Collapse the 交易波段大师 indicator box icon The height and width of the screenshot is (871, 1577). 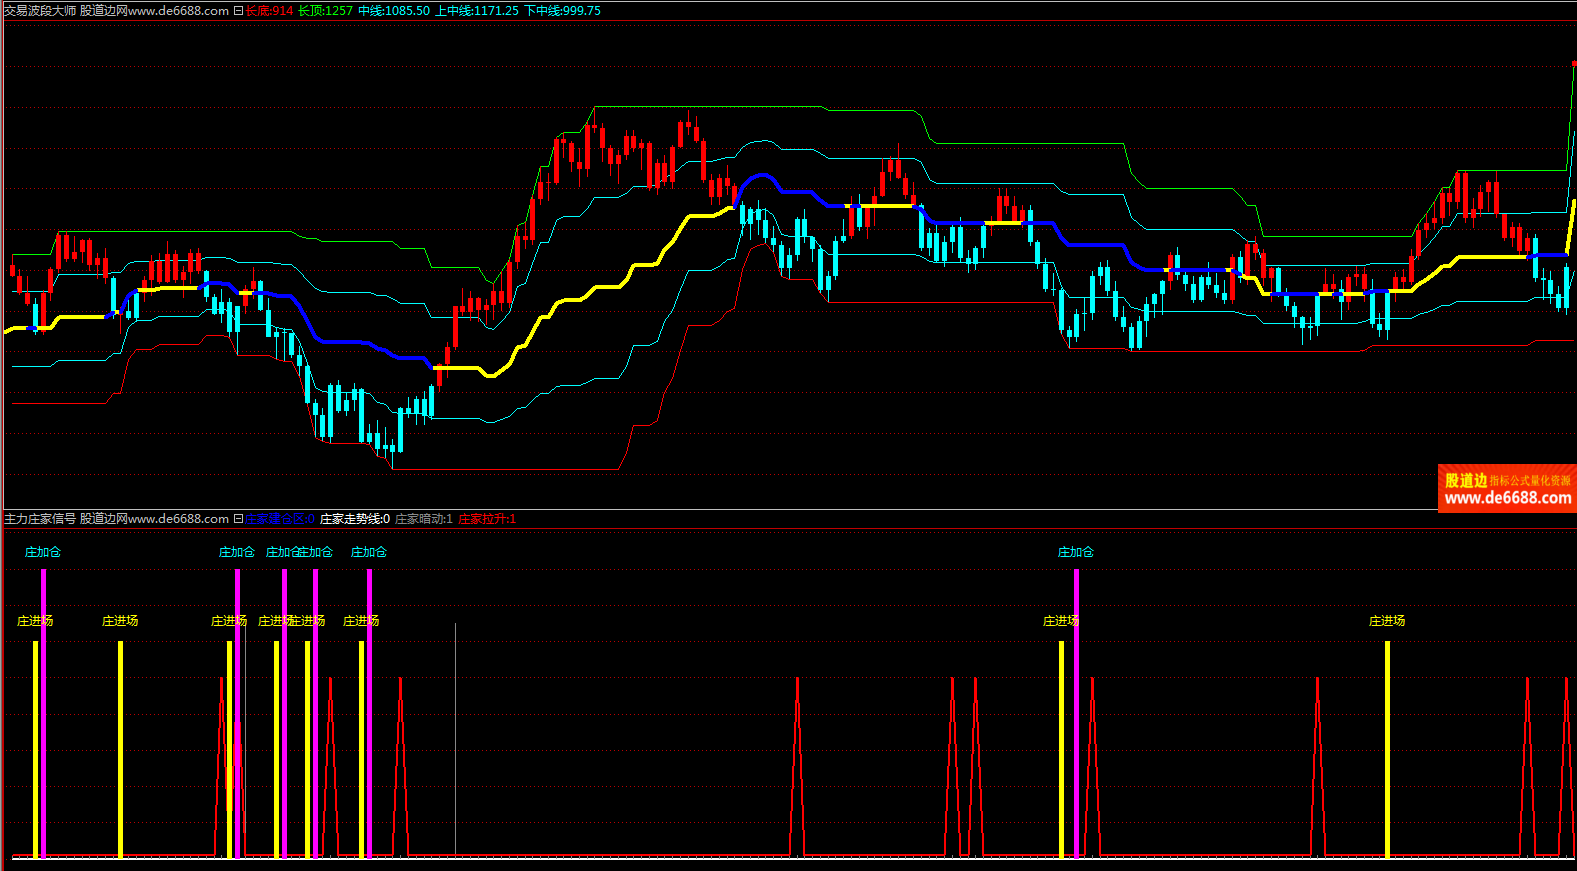pyautogui.click(x=238, y=11)
